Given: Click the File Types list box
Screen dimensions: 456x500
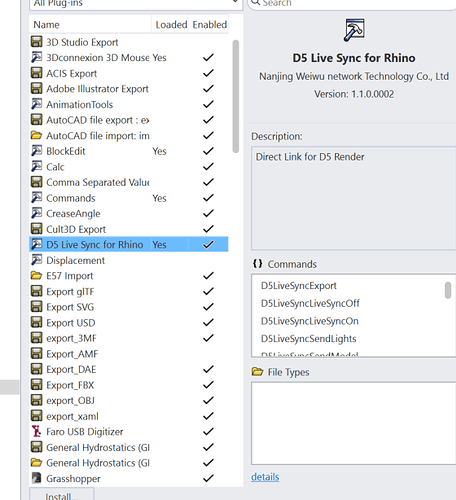Looking at the screenshot, I should pyautogui.click(x=354, y=423).
